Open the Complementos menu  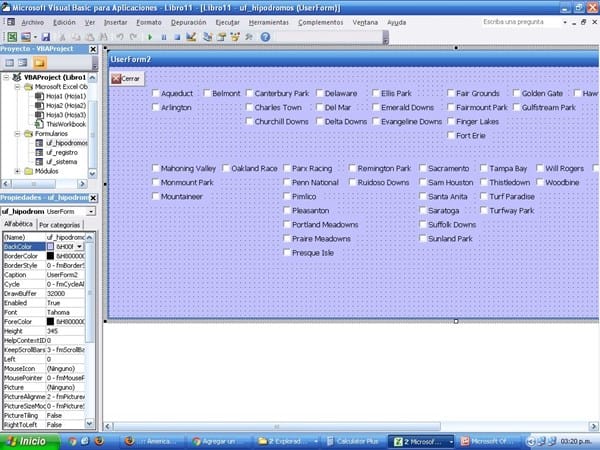coord(321,23)
